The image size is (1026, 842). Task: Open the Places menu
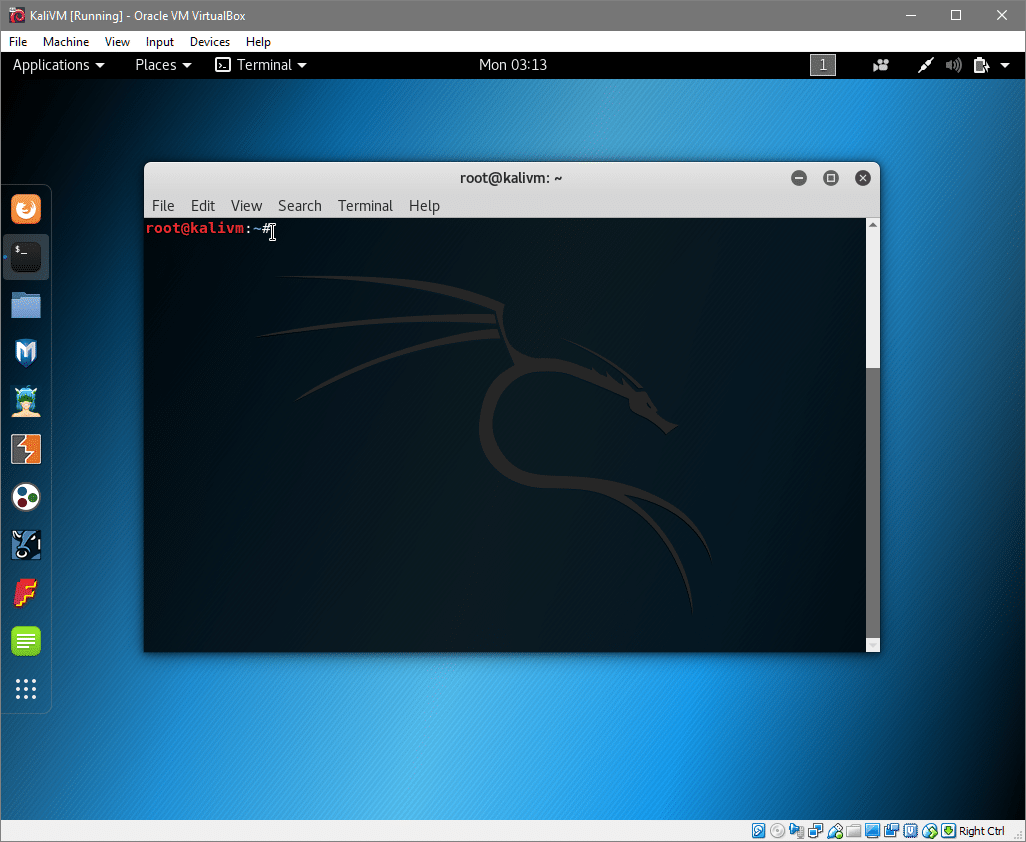pos(162,64)
